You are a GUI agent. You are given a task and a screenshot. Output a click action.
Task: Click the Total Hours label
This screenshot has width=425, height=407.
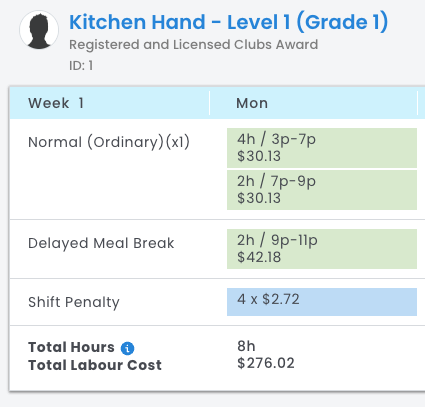pos(71,347)
